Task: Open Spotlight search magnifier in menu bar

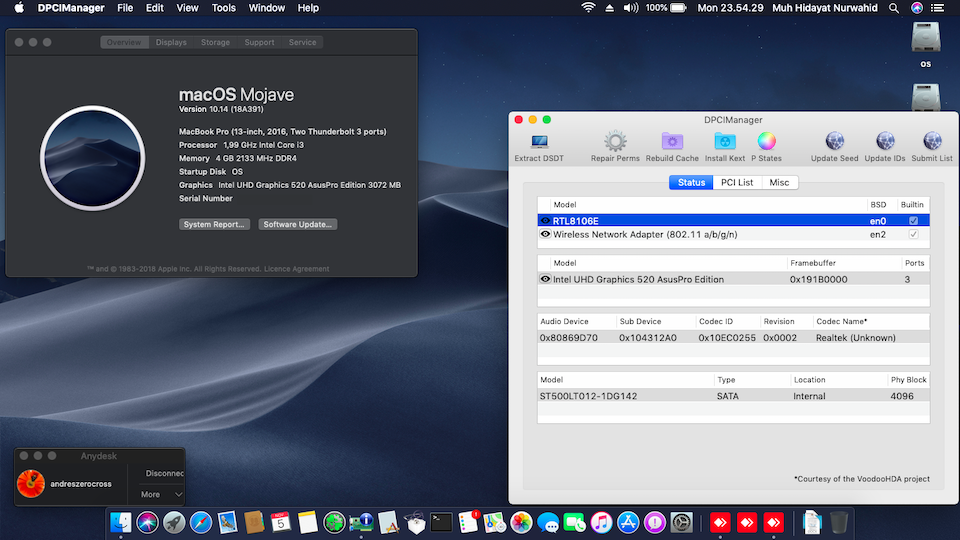Action: coord(894,8)
